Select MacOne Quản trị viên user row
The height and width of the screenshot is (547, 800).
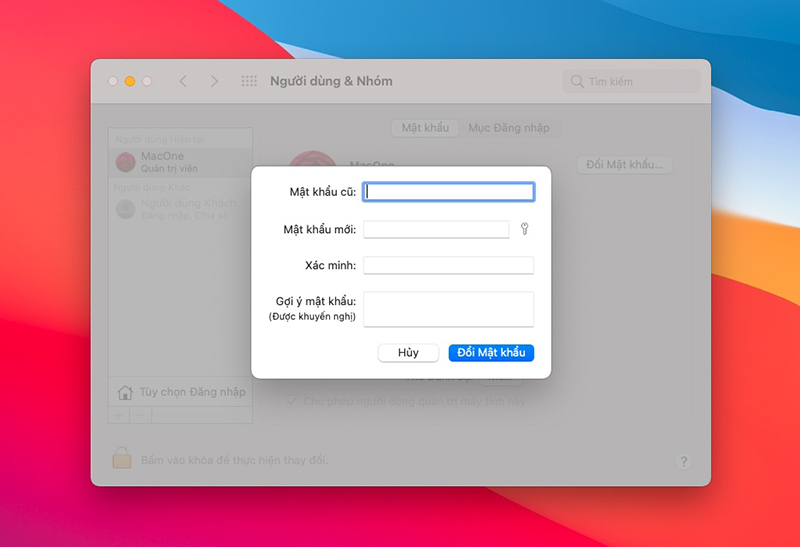(181, 162)
